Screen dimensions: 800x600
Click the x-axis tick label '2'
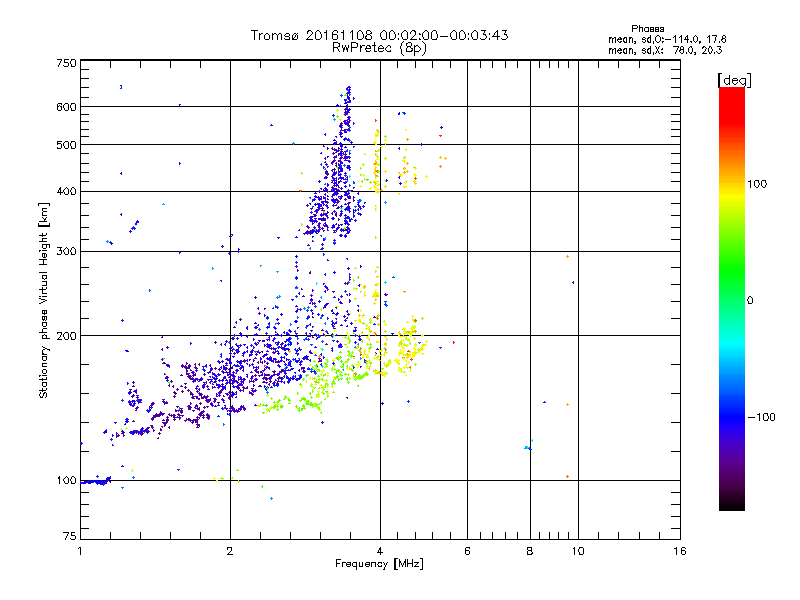click(230, 551)
